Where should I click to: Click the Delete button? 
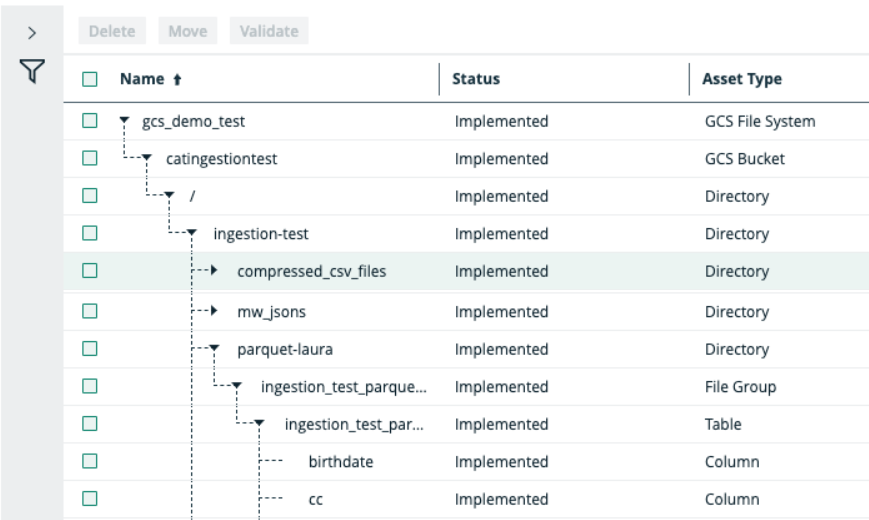pyautogui.click(x=112, y=31)
